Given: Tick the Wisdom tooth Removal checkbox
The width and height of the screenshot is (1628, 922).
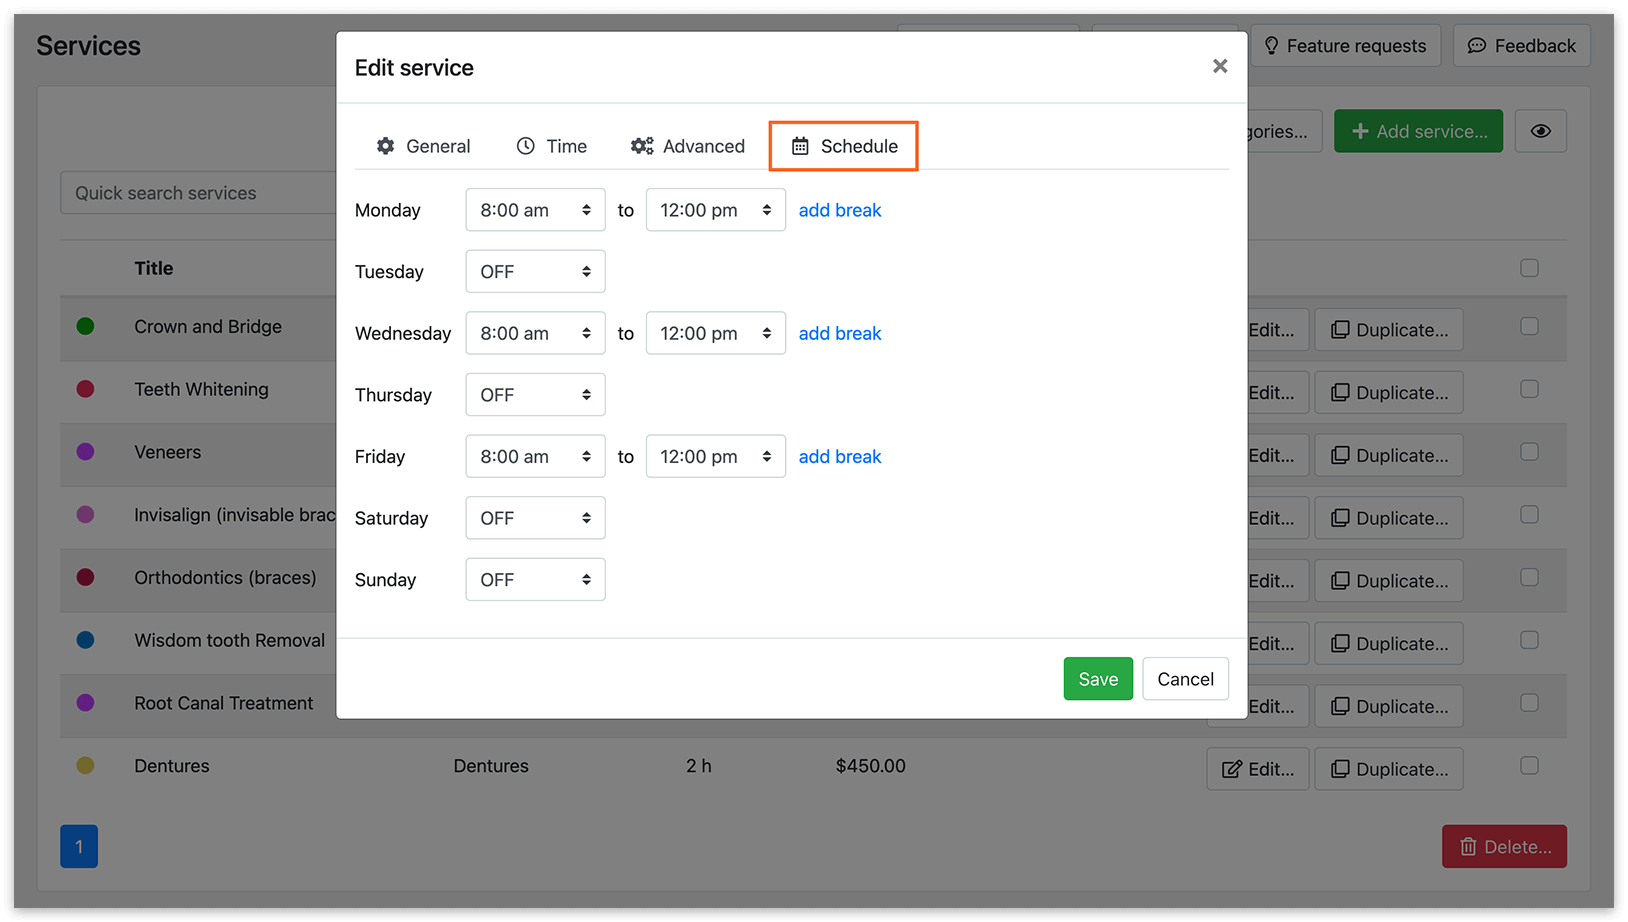Looking at the screenshot, I should [x=1529, y=640].
